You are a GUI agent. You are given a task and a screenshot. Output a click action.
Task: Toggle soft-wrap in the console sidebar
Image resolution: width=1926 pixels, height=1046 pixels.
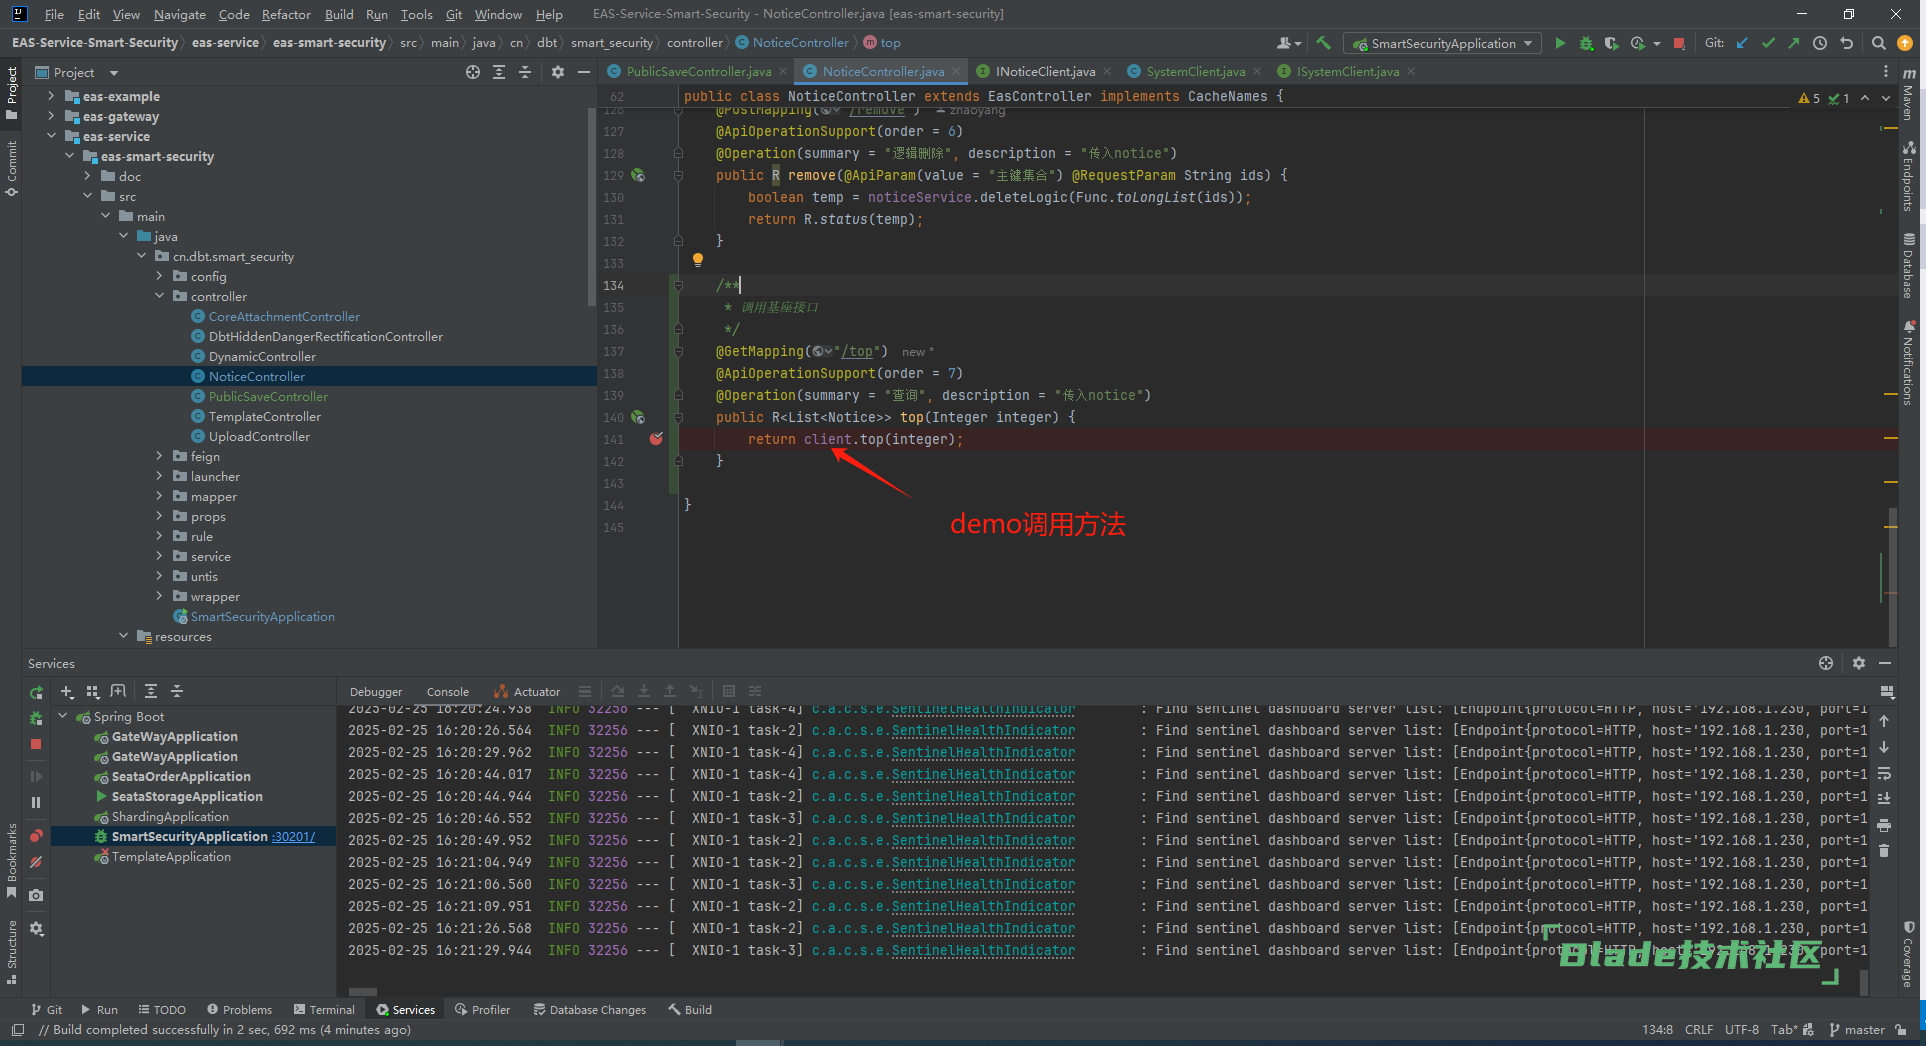pos(1884,773)
